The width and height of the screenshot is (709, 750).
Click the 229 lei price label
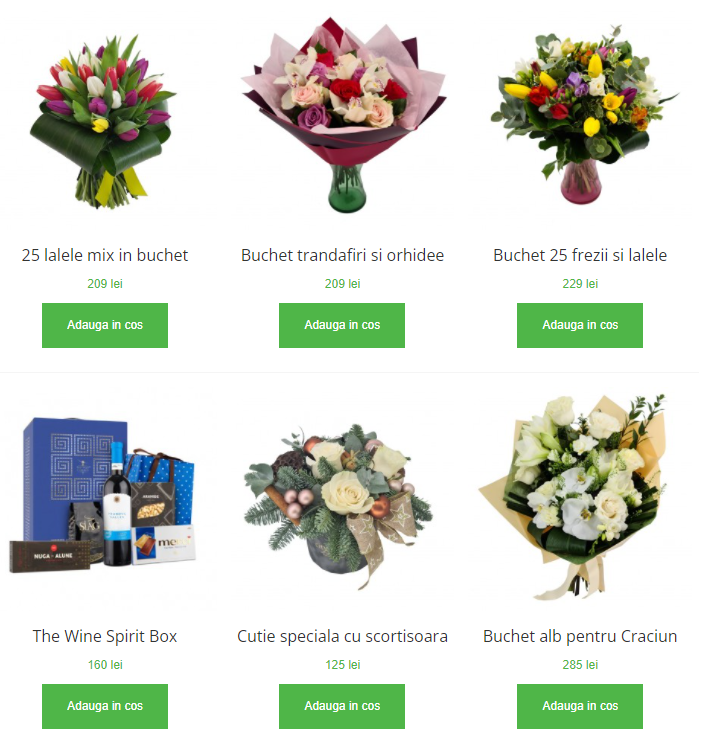(580, 284)
